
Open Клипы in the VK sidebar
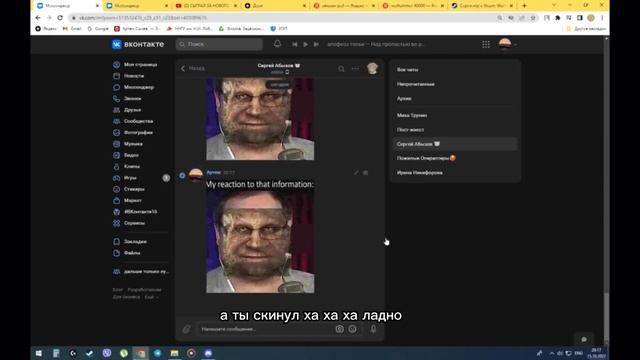point(131,167)
